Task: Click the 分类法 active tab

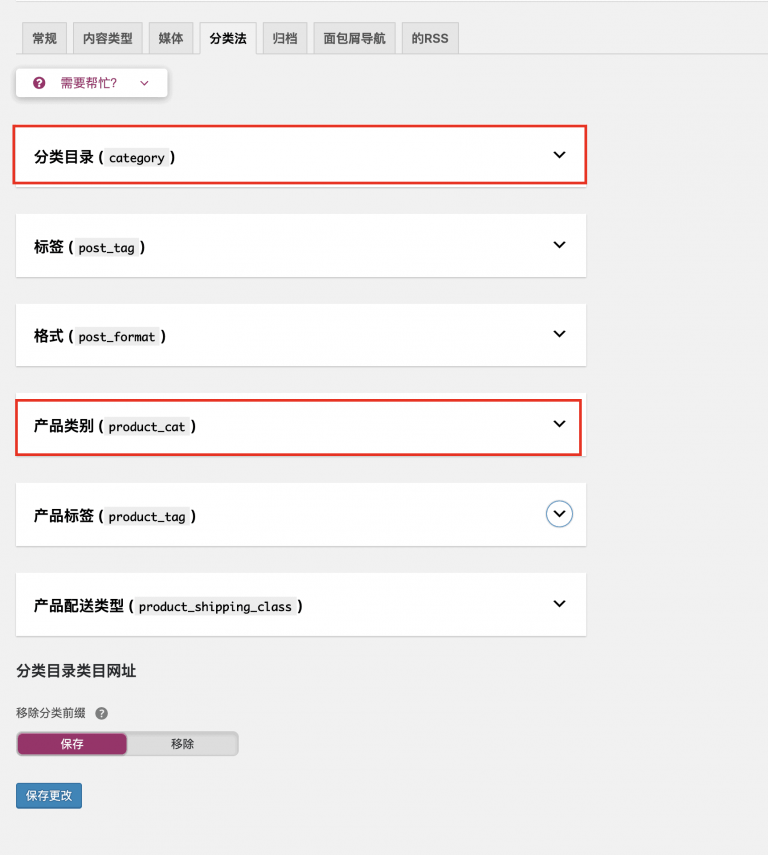Action: point(228,38)
